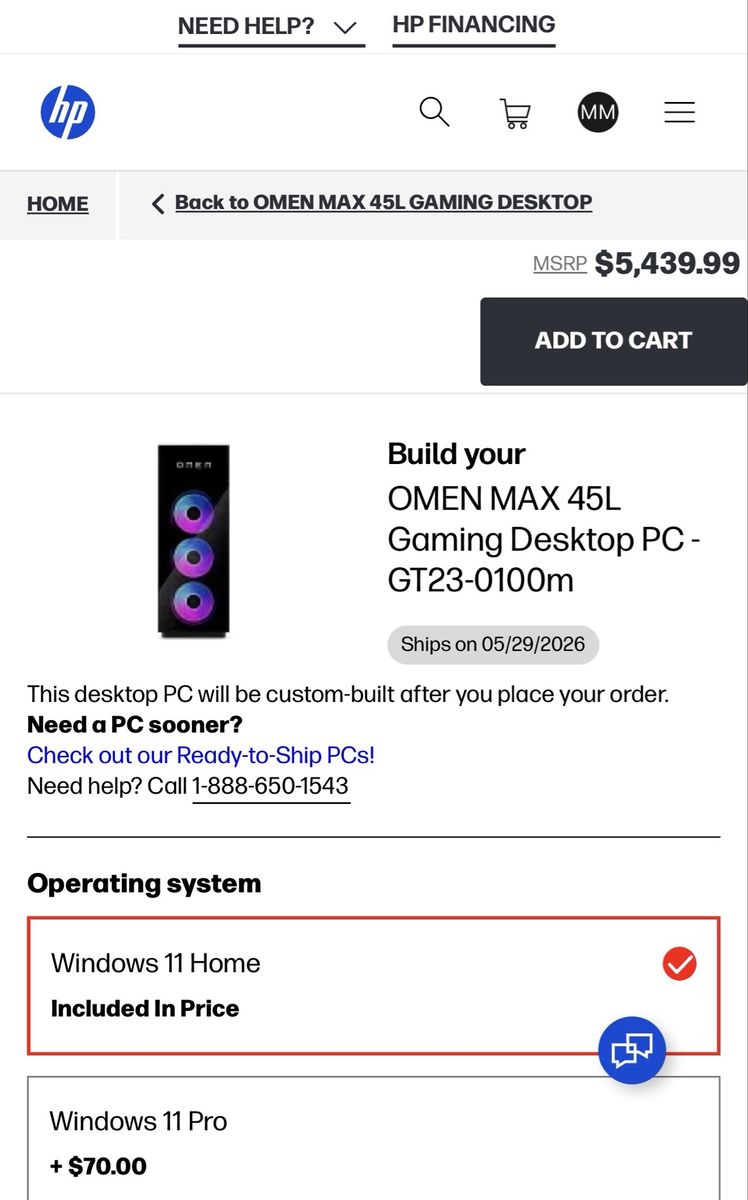View the shopping cart icon
This screenshot has width=748, height=1200.
(515, 112)
